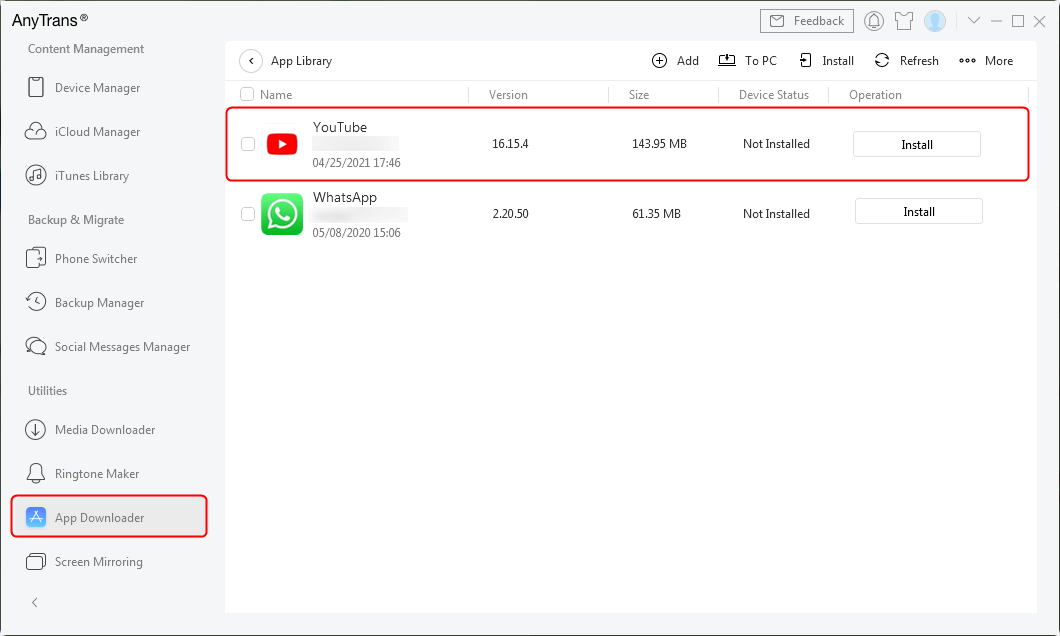Click the Phone Switcher icon

click(36, 258)
